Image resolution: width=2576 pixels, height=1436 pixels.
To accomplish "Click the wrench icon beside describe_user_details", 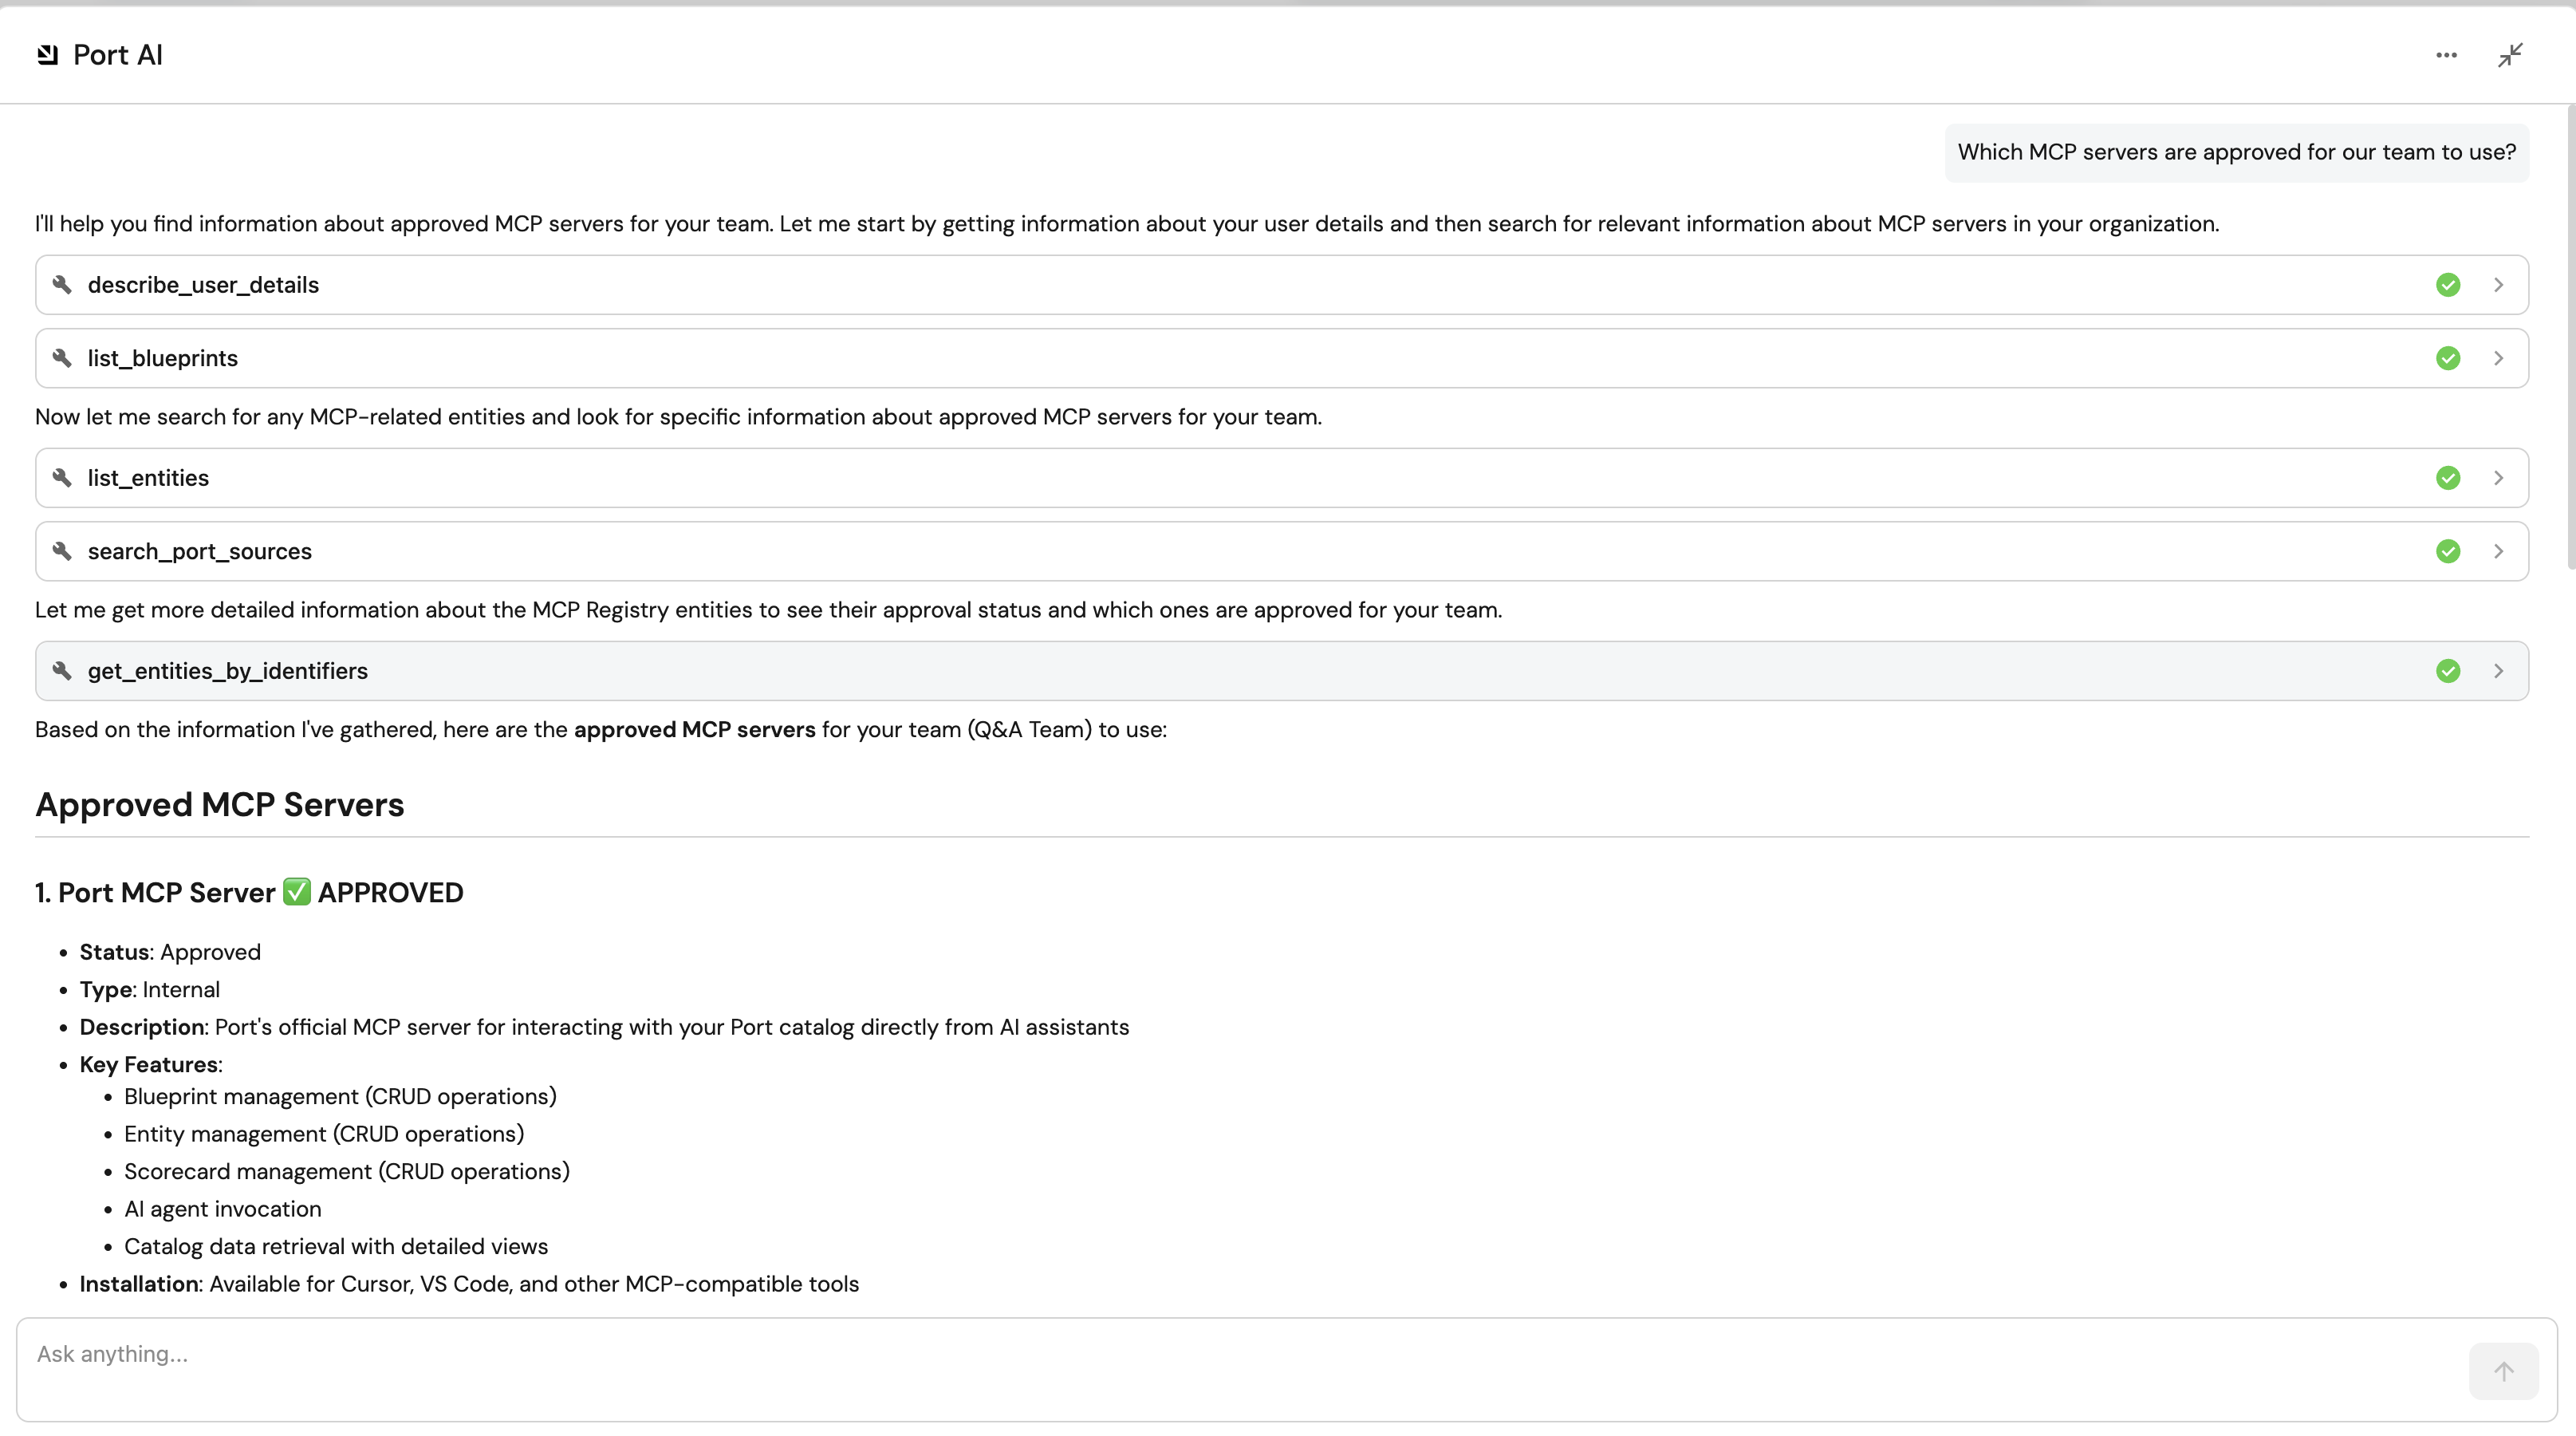I will click(x=62, y=285).
